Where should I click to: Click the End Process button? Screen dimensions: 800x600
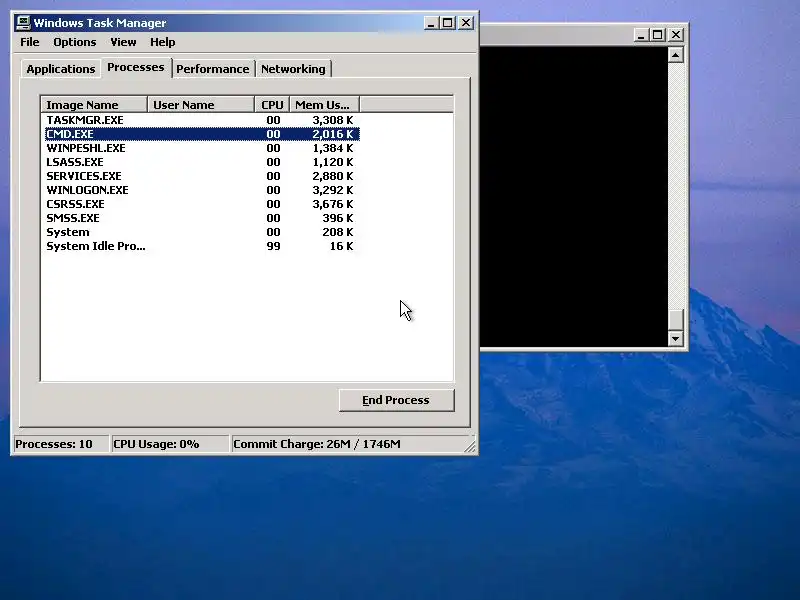coord(396,400)
